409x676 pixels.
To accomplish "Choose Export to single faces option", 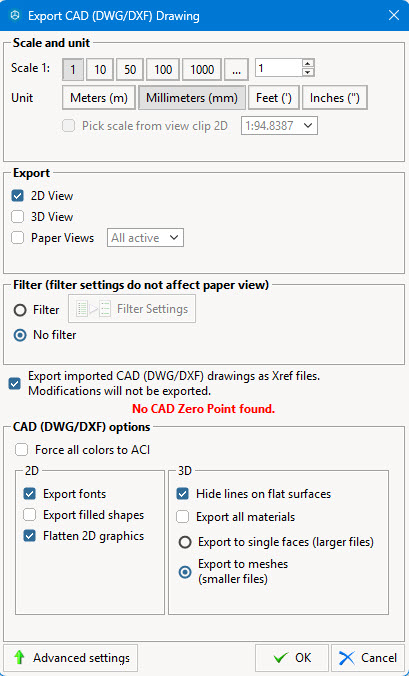I will pos(185,542).
